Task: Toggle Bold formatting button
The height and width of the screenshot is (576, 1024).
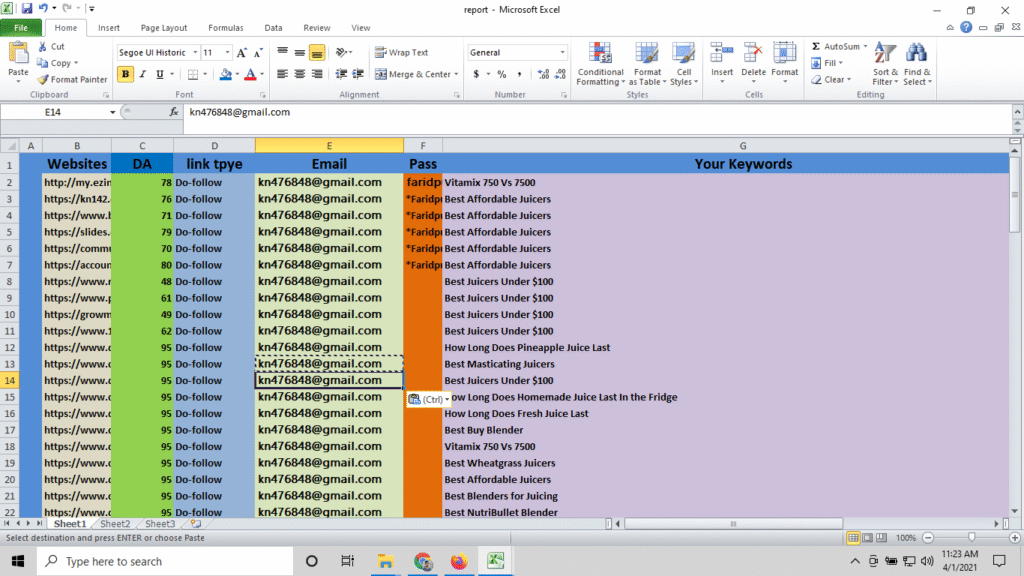Action: point(125,74)
